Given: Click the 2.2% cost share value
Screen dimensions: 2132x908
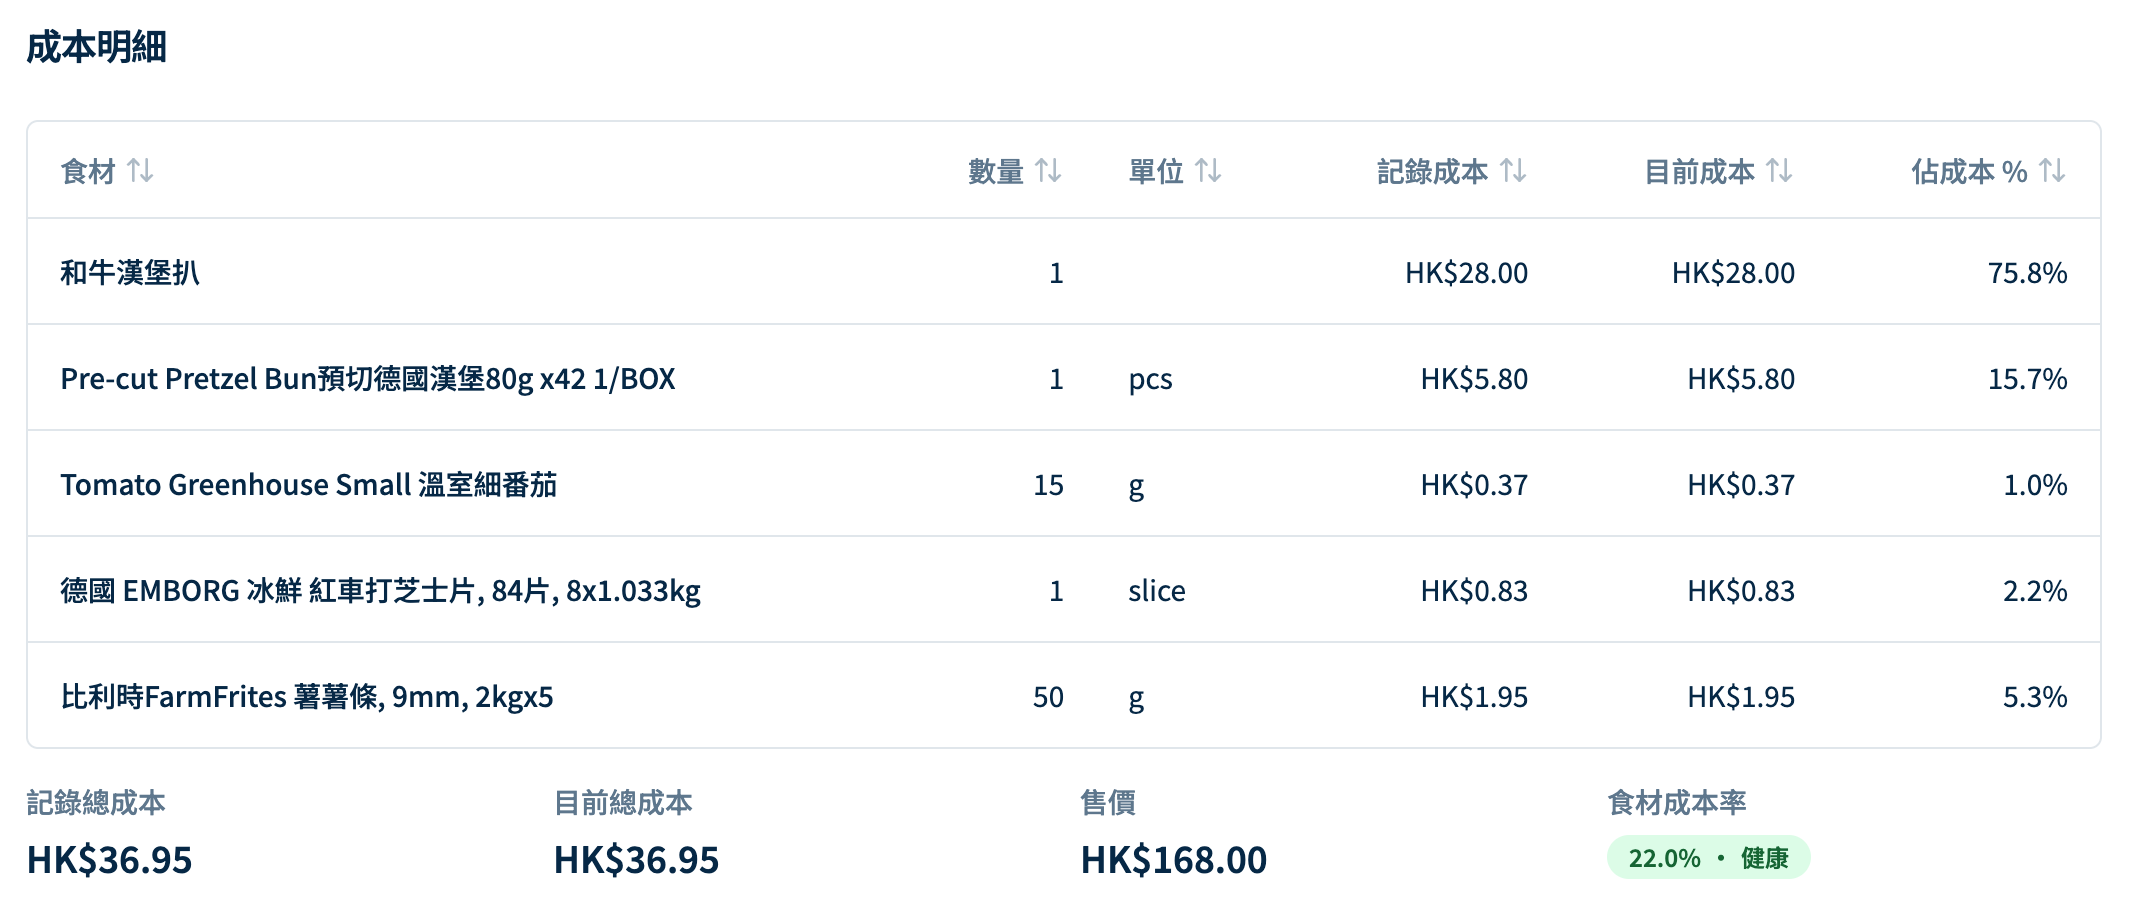Looking at the screenshot, I should pos(2035,591).
